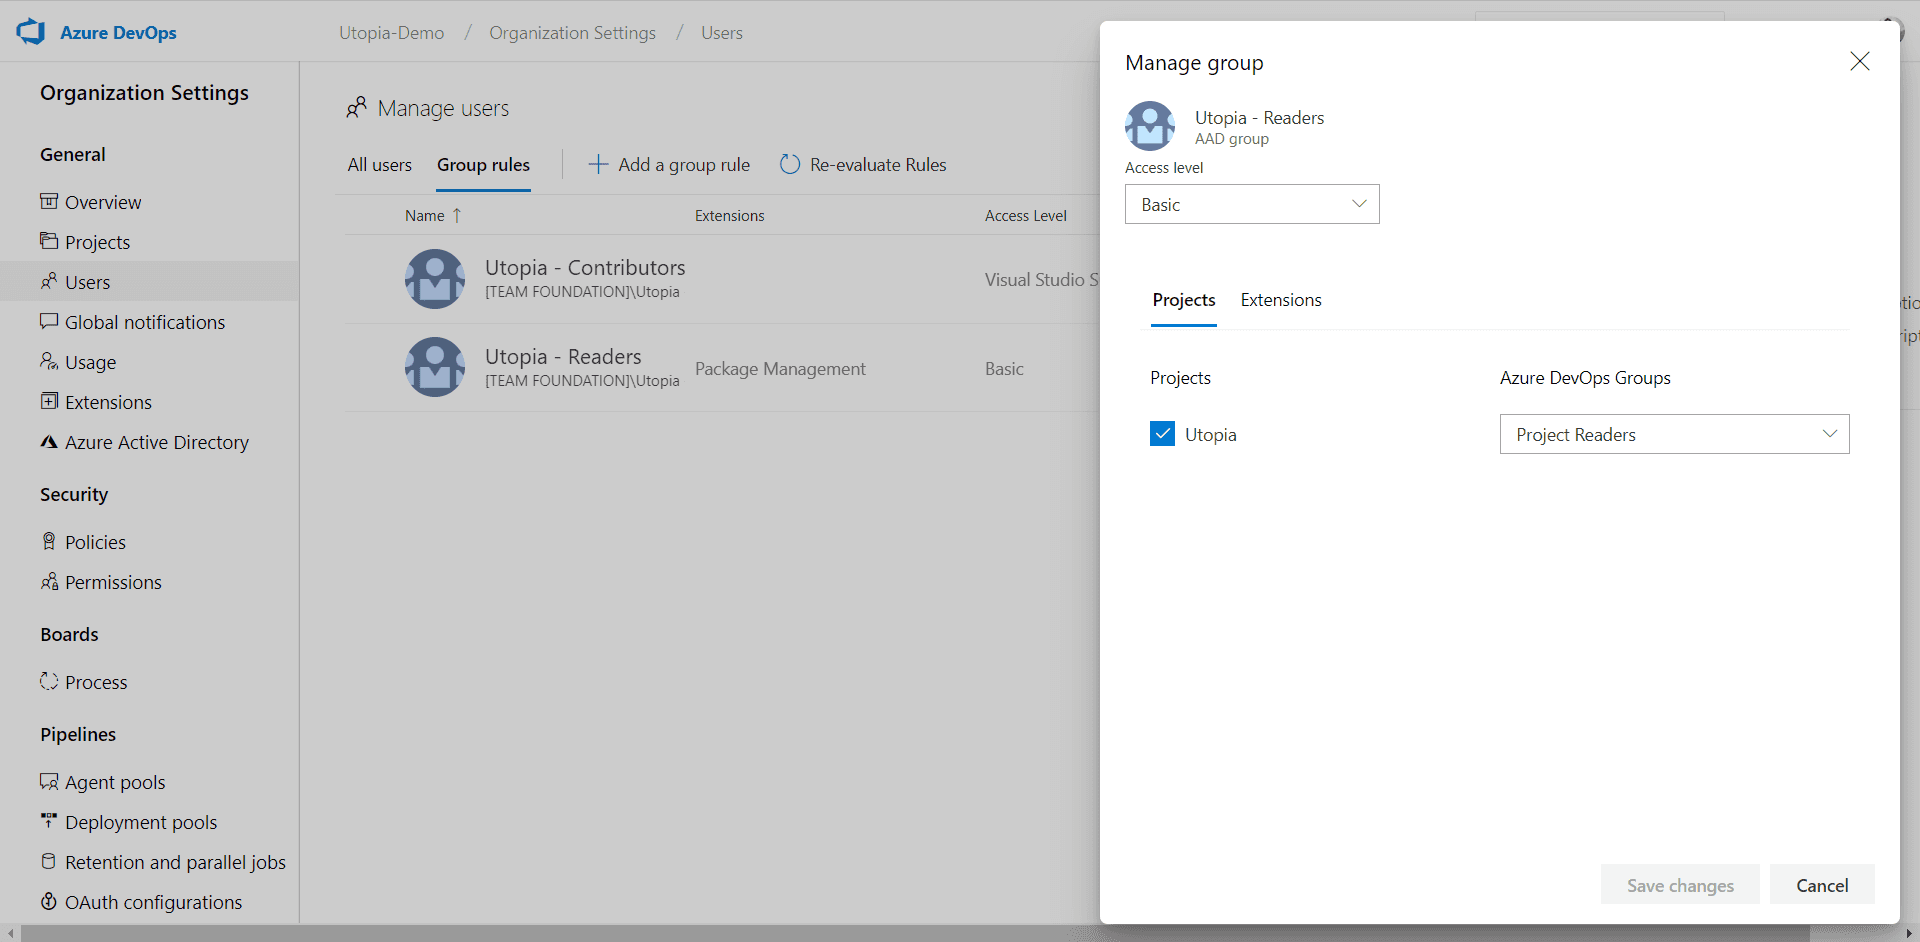Image resolution: width=1920 pixels, height=942 pixels.
Task: Click the Projects sidebar icon
Action: [x=49, y=241]
